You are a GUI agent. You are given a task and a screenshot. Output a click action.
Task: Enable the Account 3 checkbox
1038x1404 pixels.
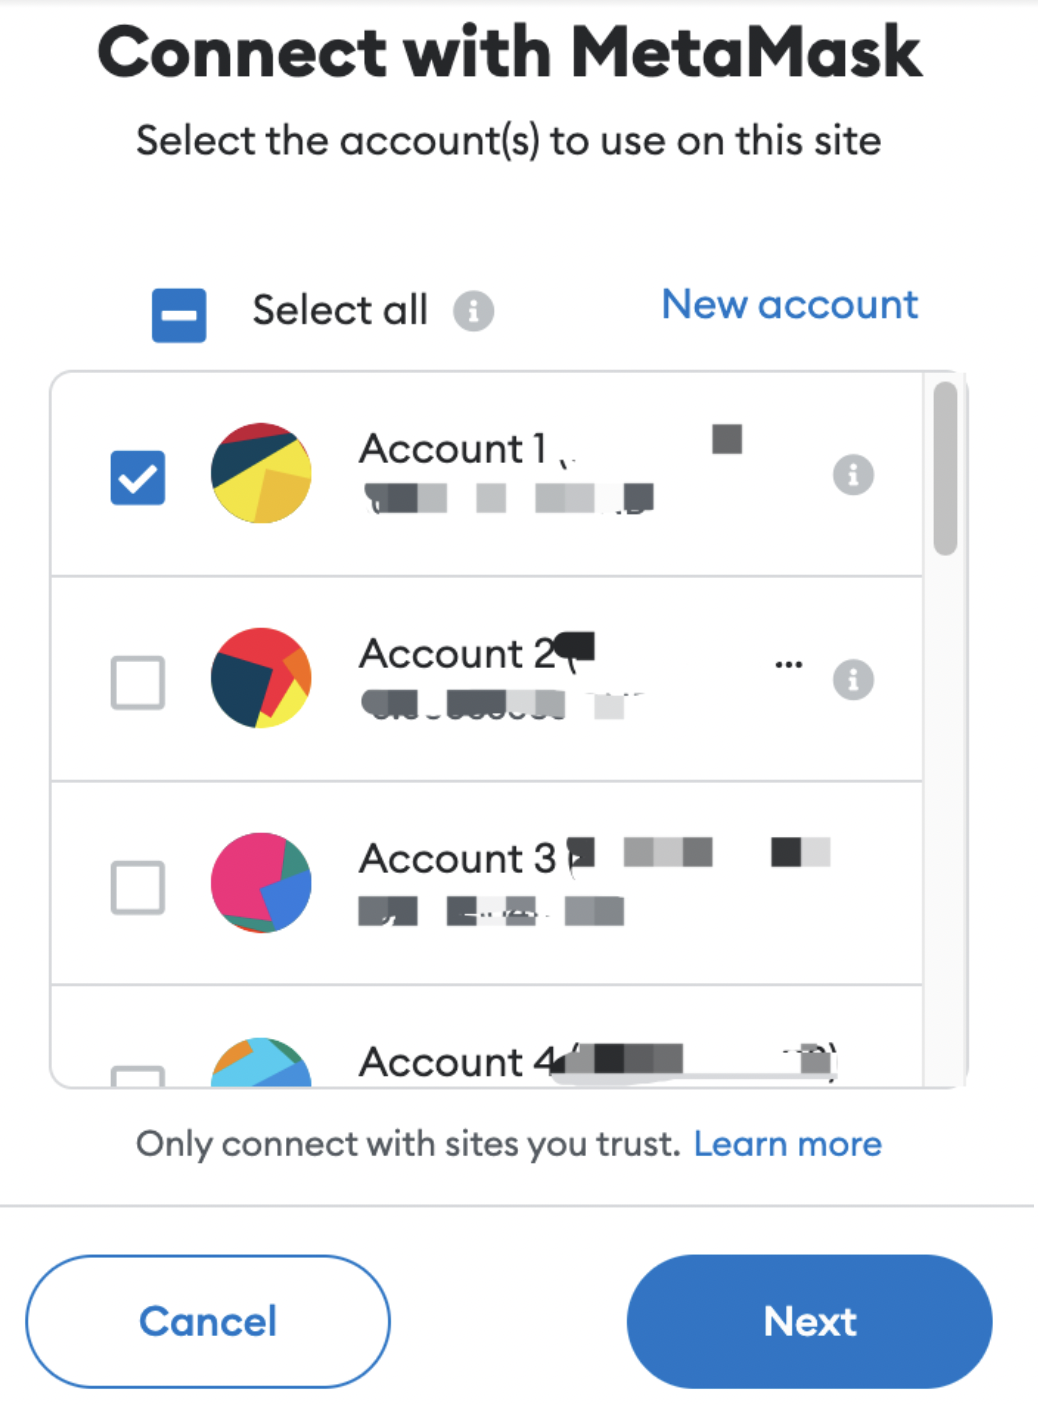click(138, 888)
